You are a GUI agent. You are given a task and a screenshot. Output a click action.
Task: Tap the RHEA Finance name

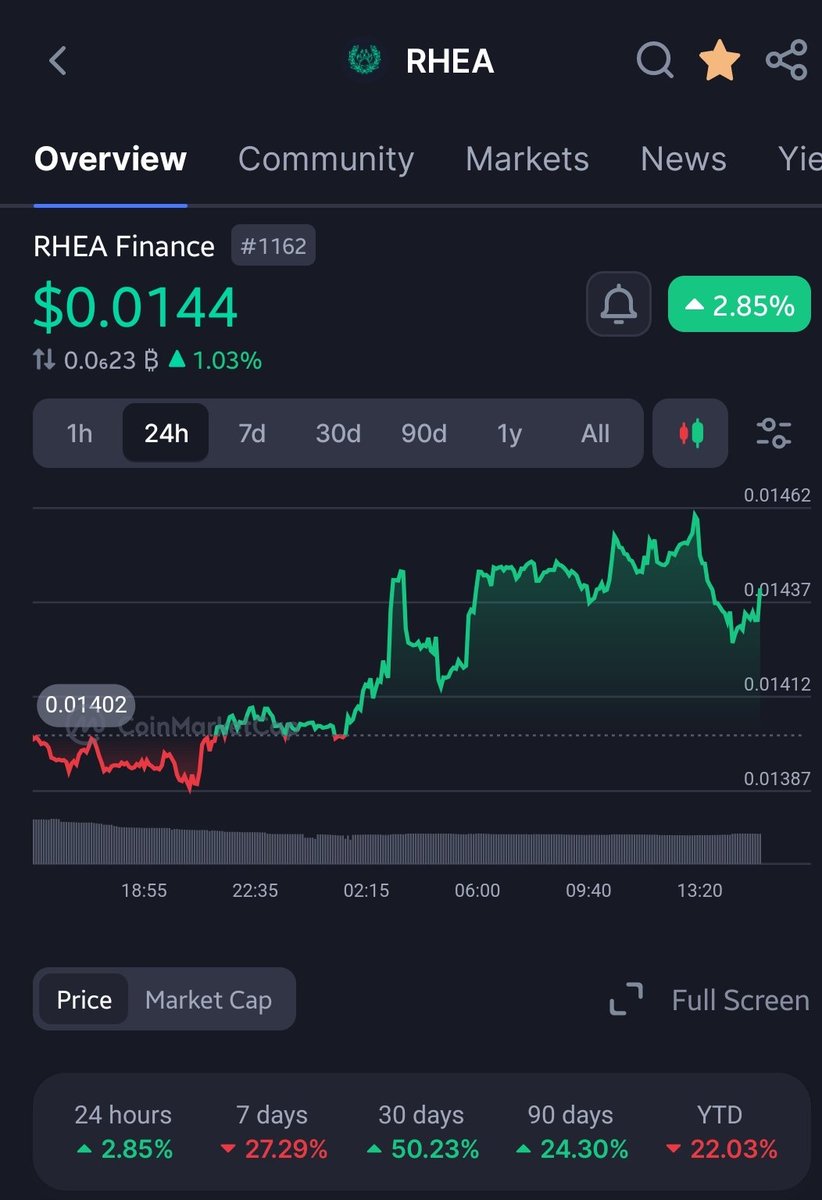pyautogui.click(x=124, y=246)
